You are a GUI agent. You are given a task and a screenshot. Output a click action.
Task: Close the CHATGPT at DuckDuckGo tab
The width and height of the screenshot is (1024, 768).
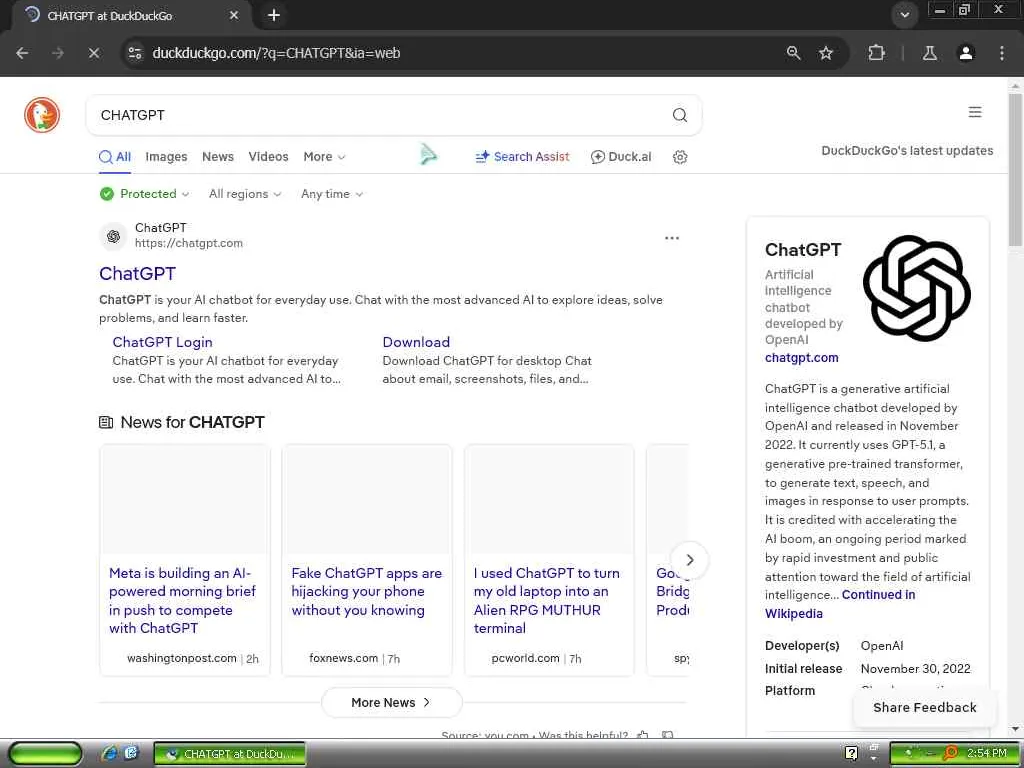[x=234, y=15]
